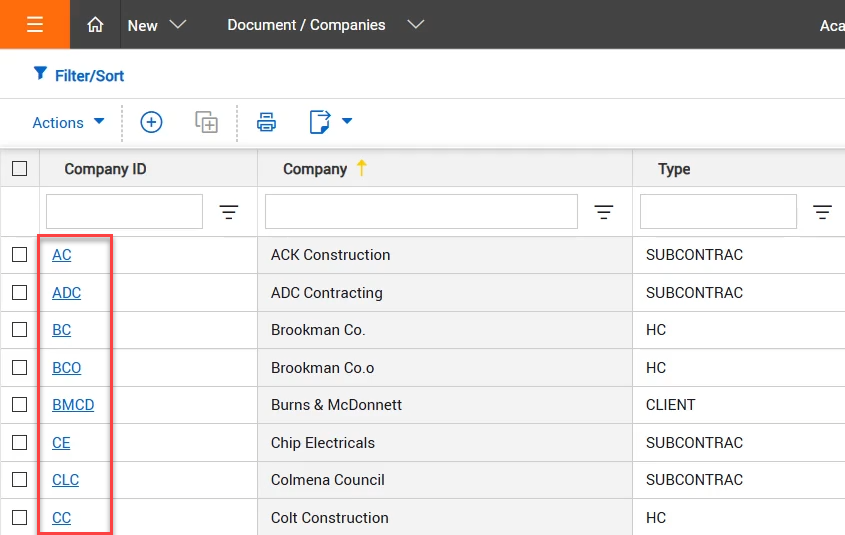Click the New menu label

pos(142,25)
